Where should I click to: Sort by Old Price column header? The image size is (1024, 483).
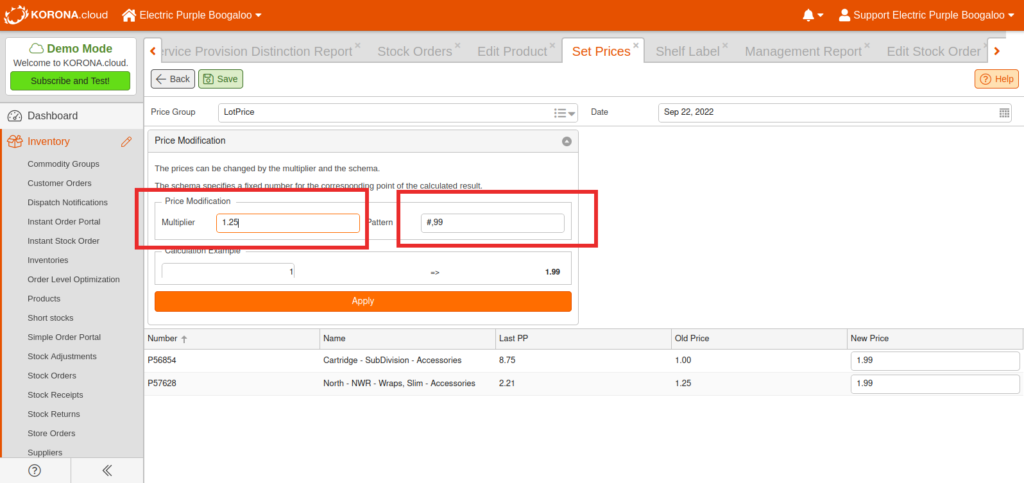click(x=759, y=339)
